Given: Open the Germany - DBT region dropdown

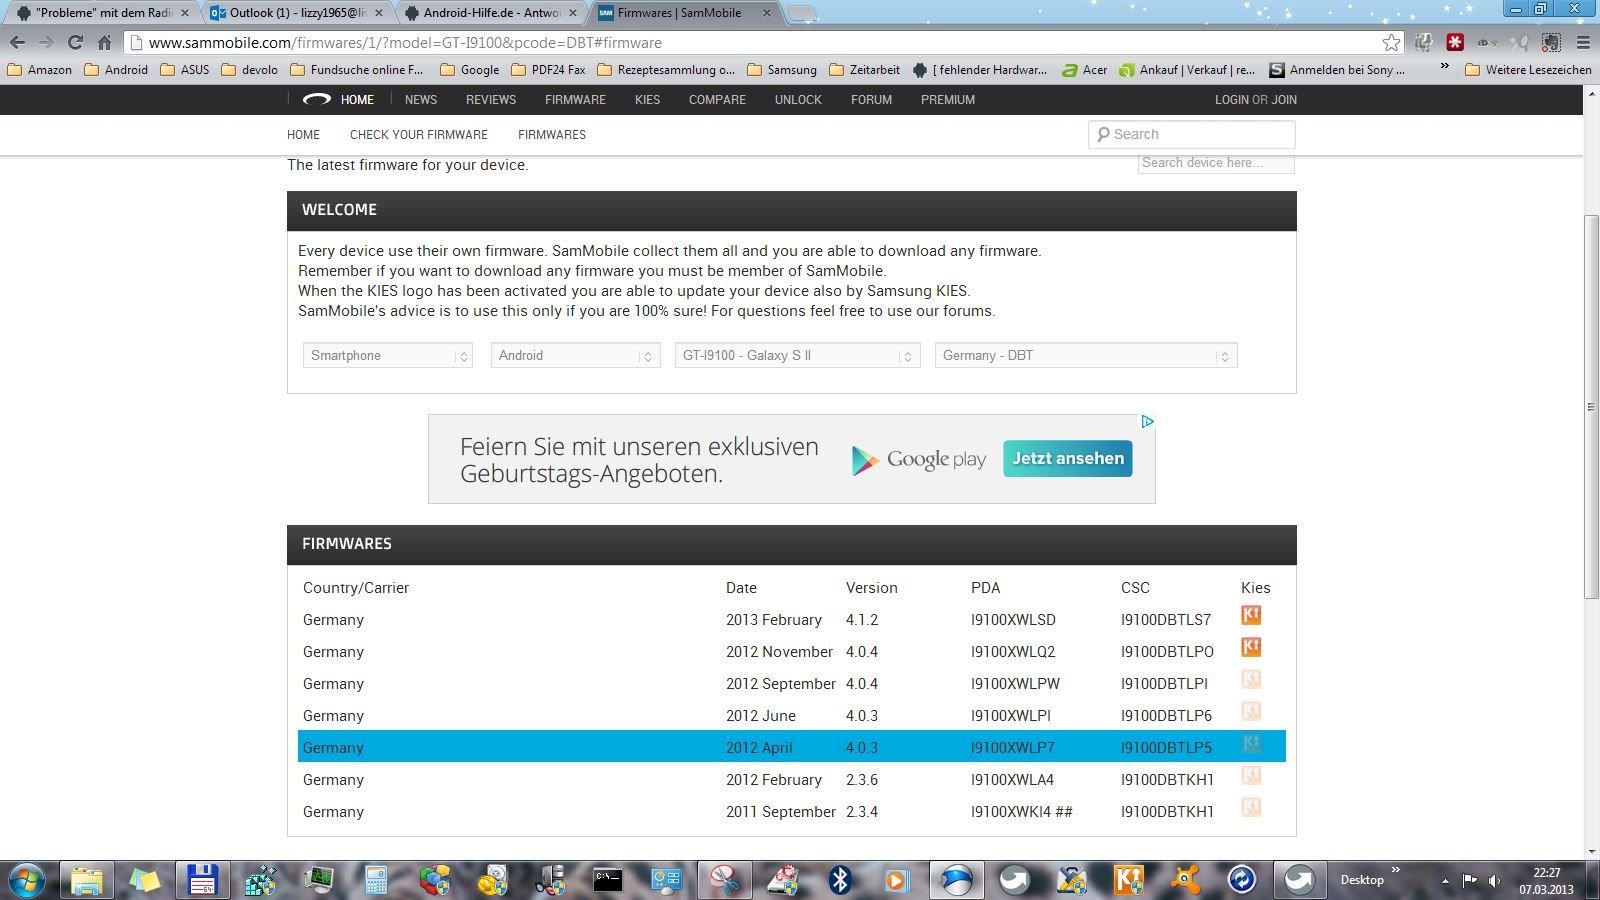Looking at the screenshot, I should pos(1086,355).
